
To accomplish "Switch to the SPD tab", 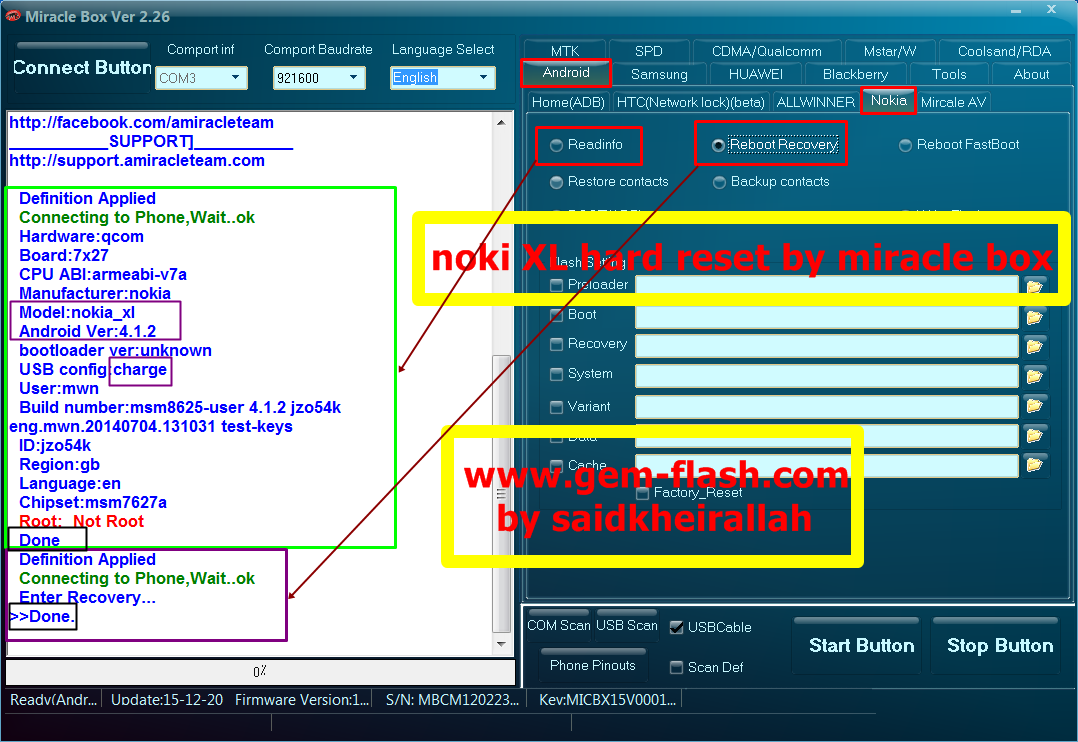I will [x=648, y=51].
